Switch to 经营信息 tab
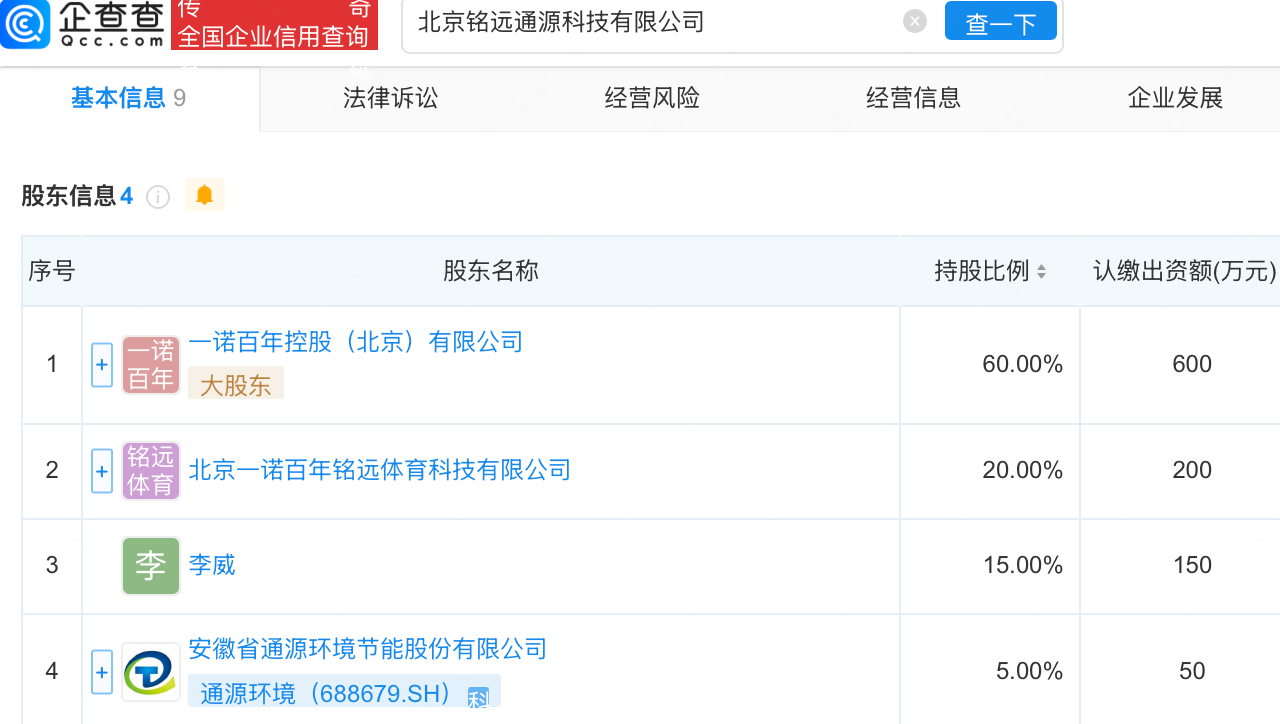This screenshot has height=724, width=1280. [x=914, y=98]
